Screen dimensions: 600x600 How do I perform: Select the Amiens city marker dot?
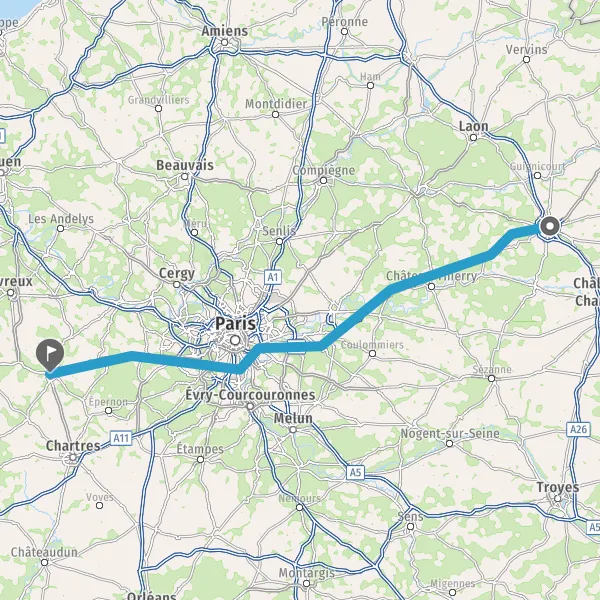[225, 42]
